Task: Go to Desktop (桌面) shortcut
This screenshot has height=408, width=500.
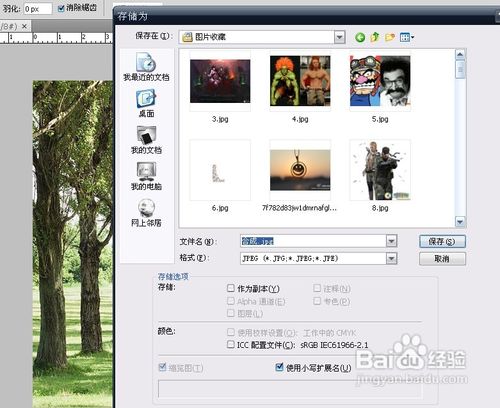Action: [146, 103]
